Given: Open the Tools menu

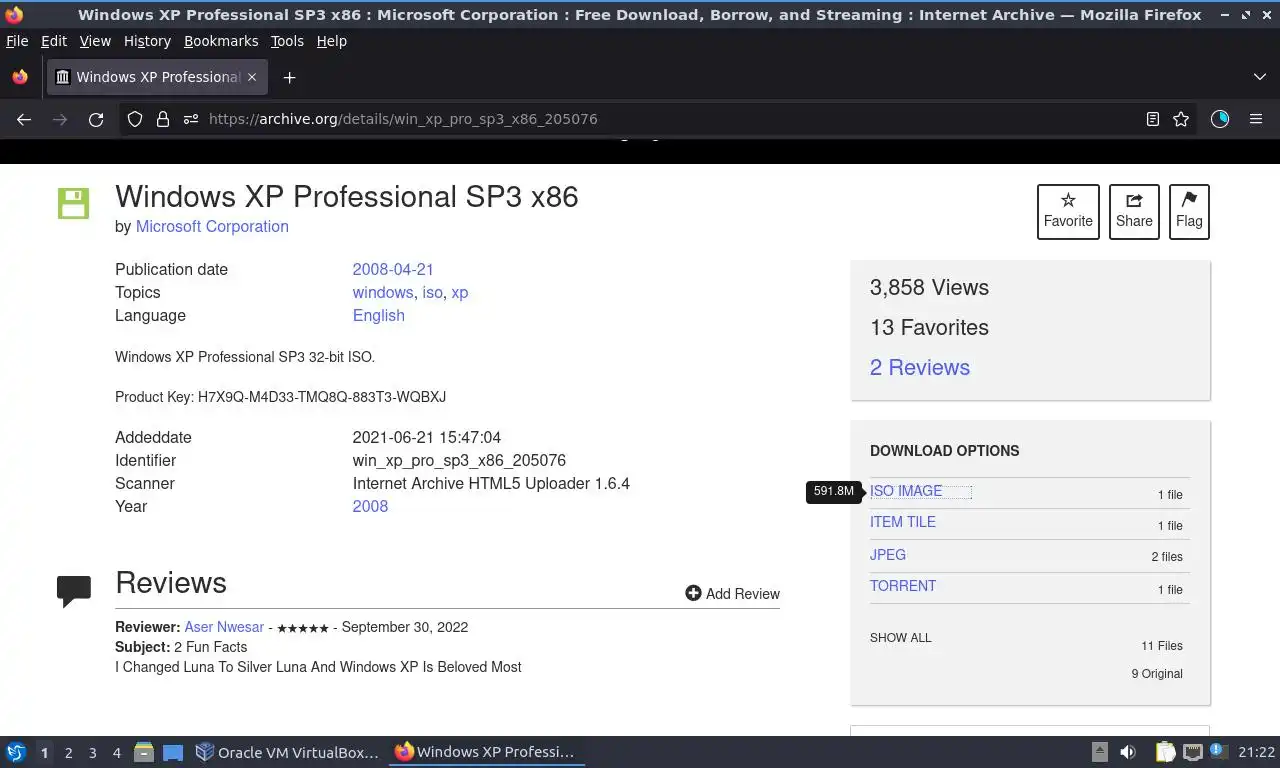Looking at the screenshot, I should [x=287, y=41].
